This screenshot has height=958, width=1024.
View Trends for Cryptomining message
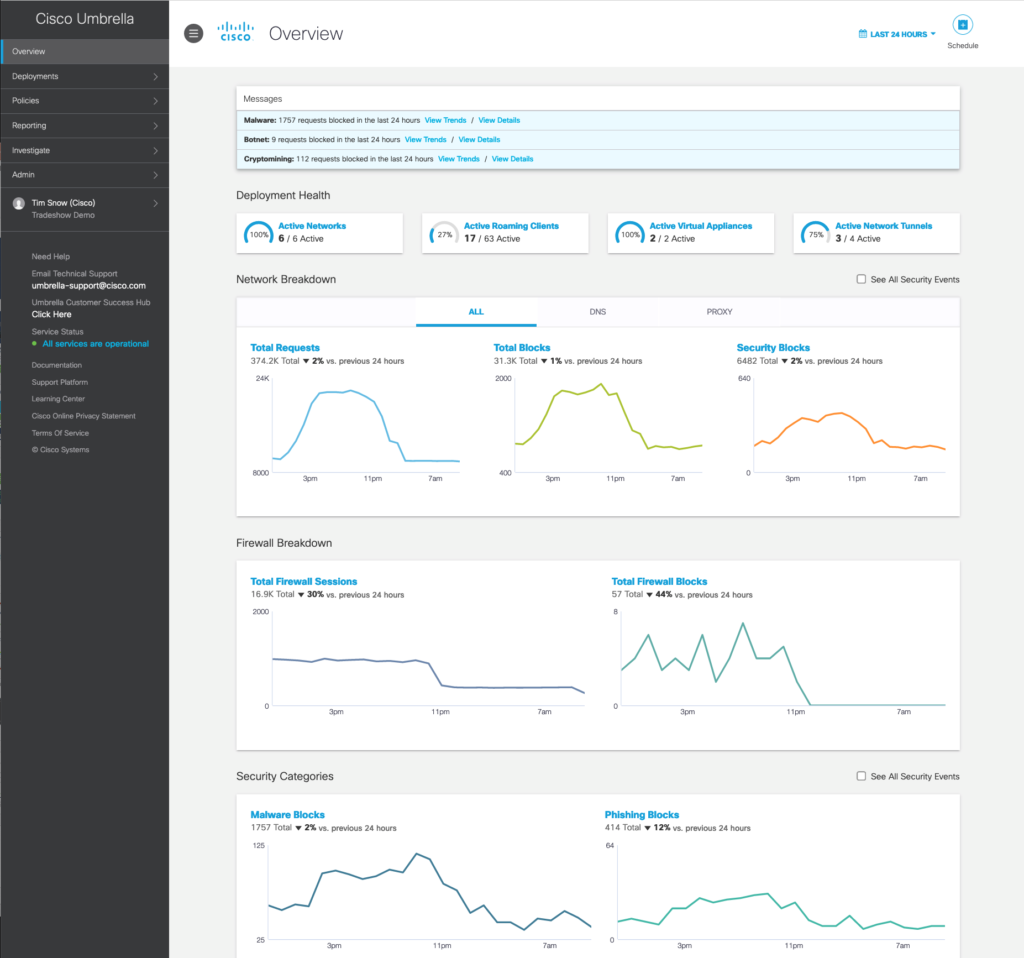(x=458, y=159)
